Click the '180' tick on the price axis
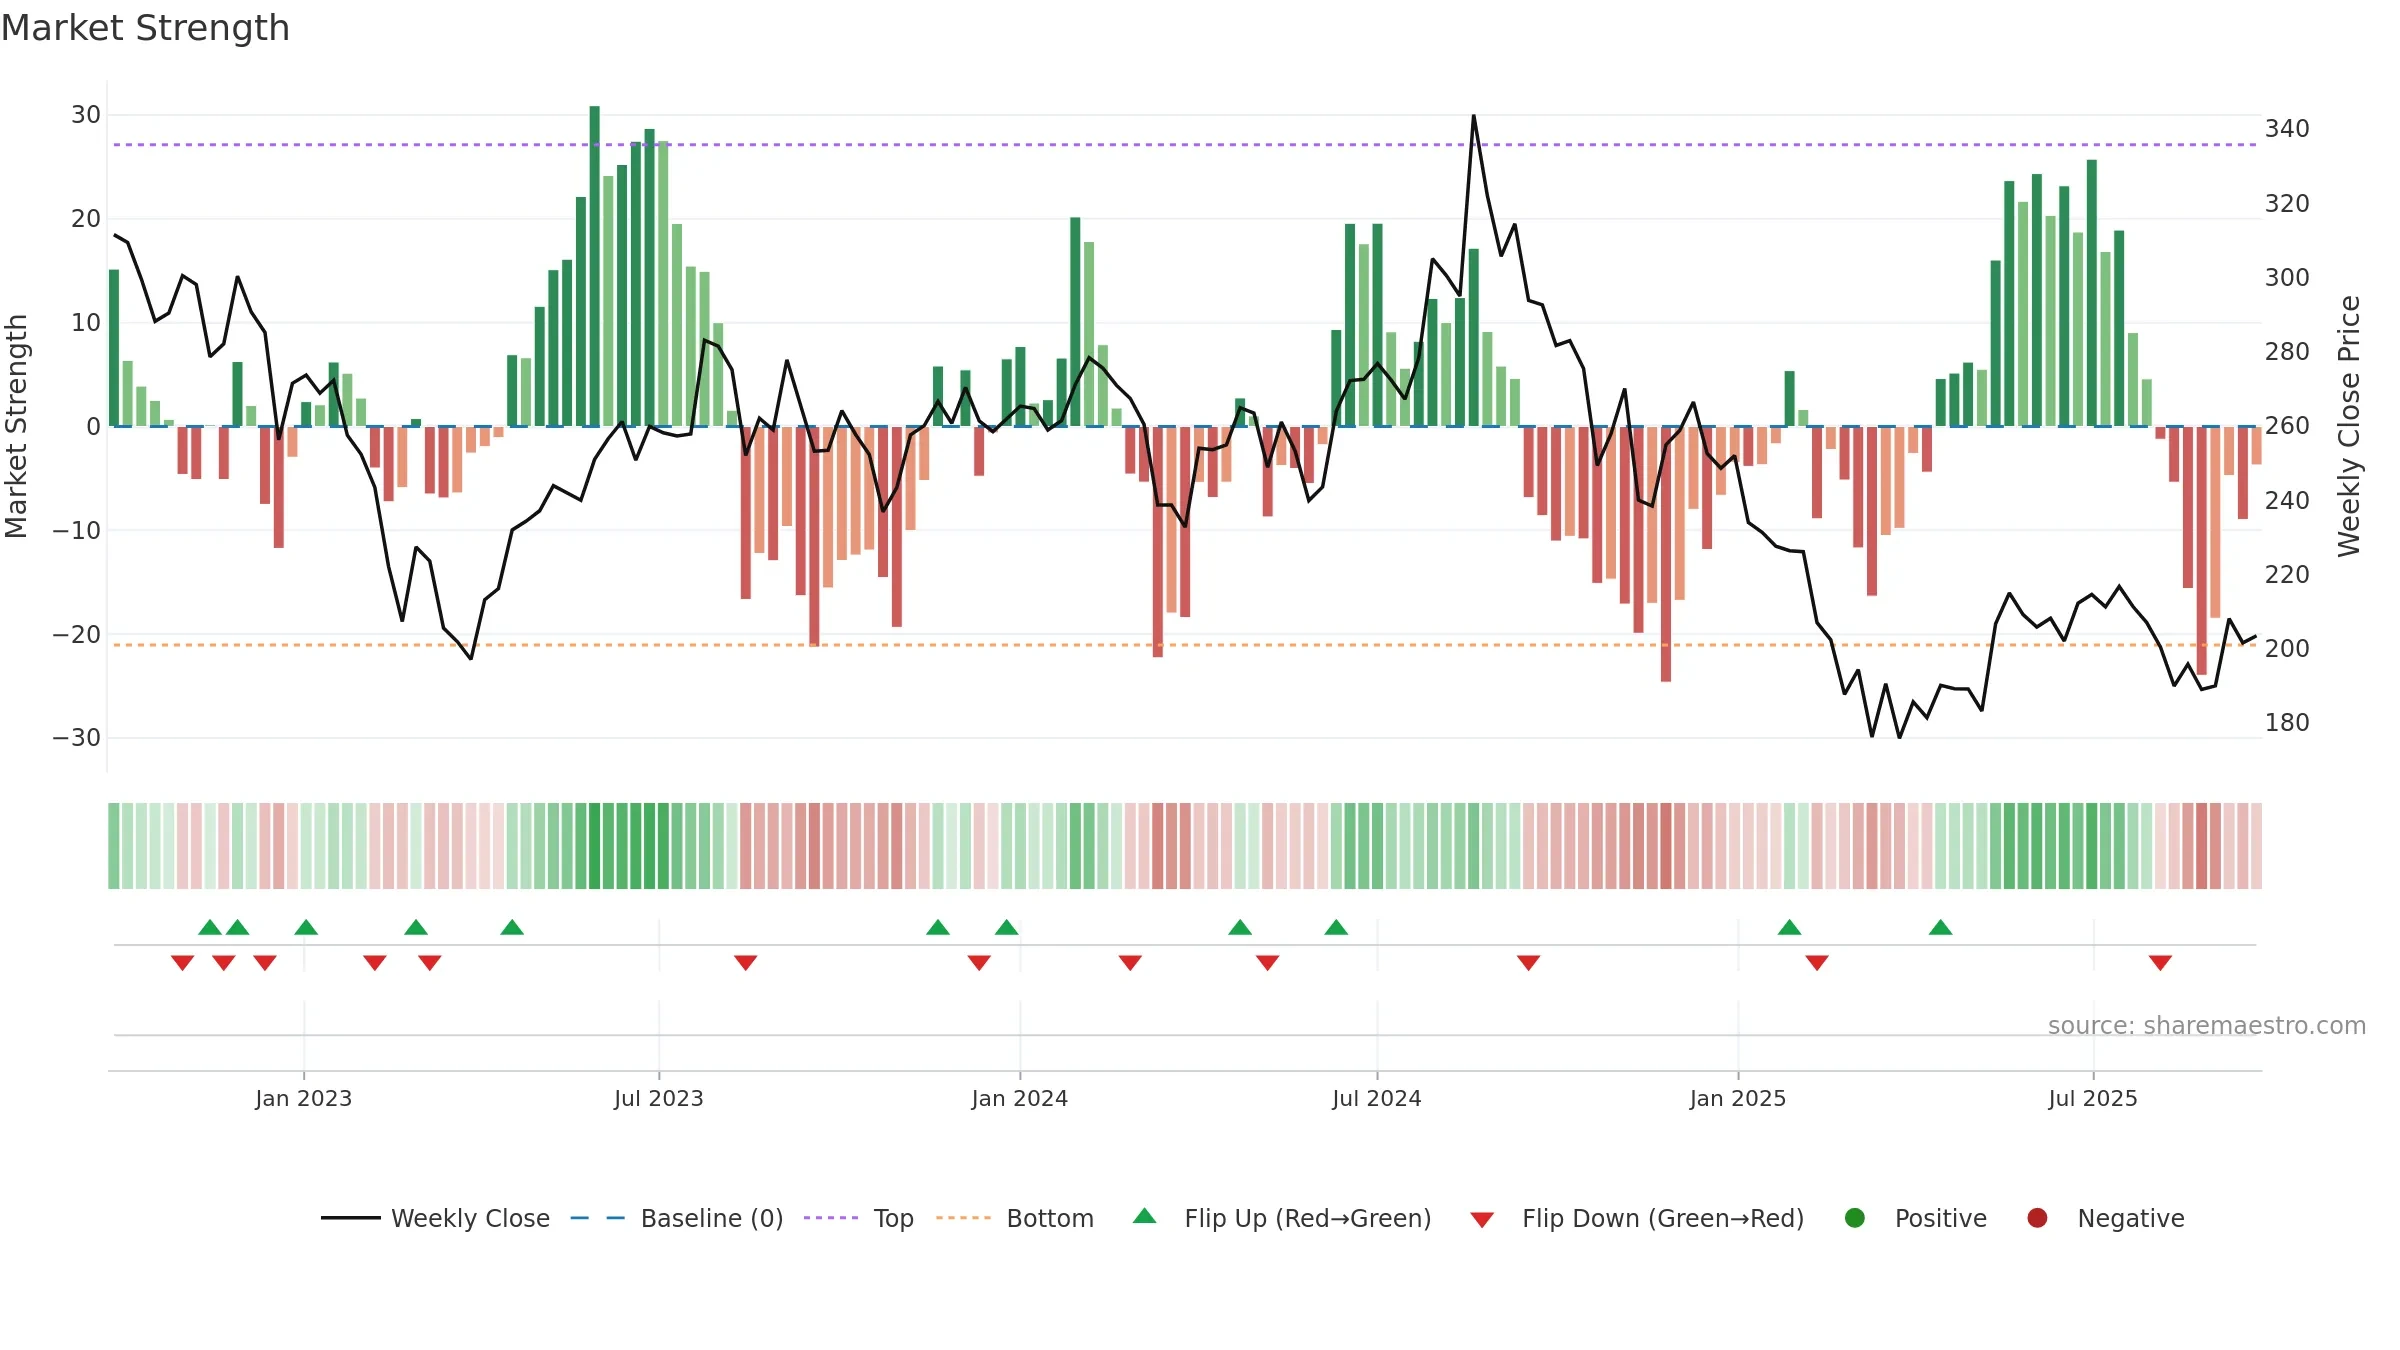 [2287, 723]
